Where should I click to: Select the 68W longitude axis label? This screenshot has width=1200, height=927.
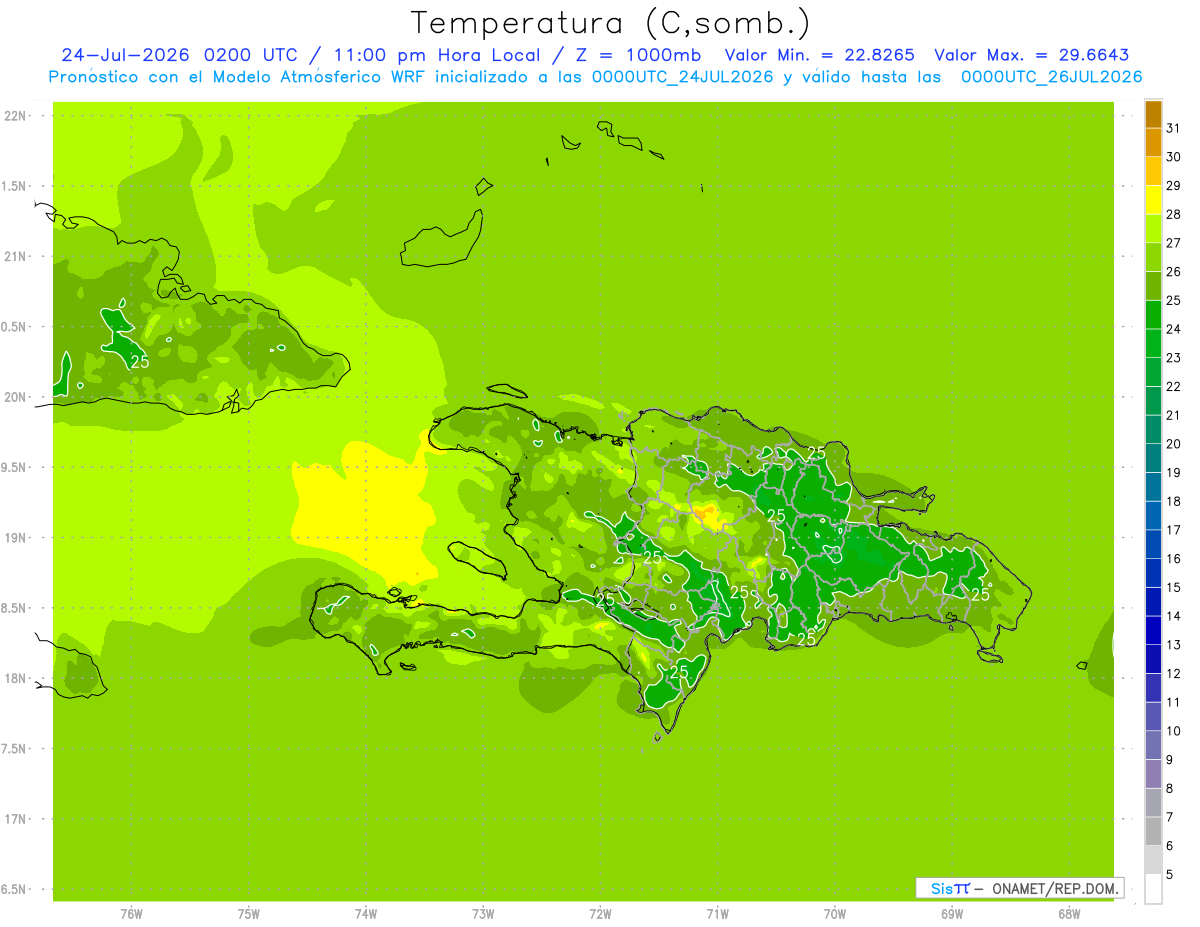1069,913
